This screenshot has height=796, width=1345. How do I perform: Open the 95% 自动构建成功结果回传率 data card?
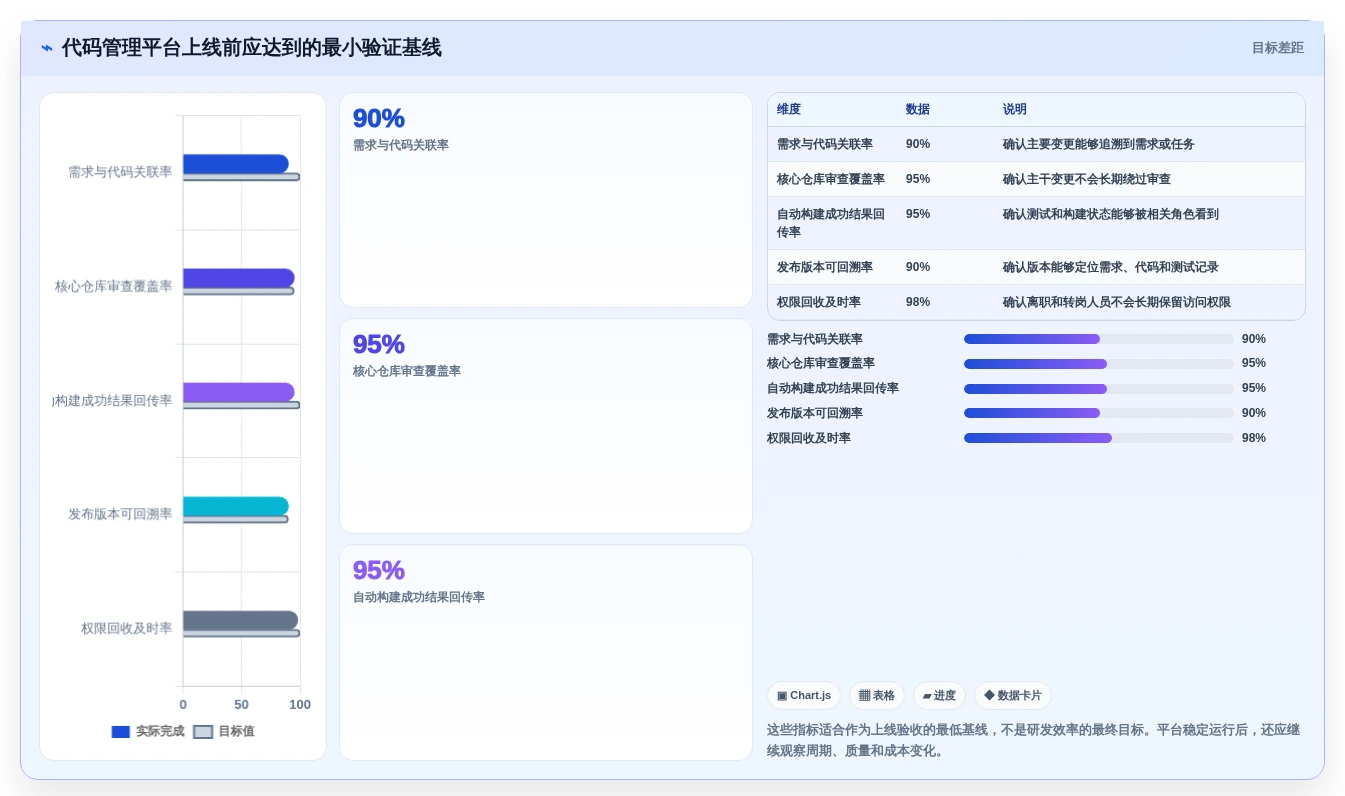pos(546,652)
